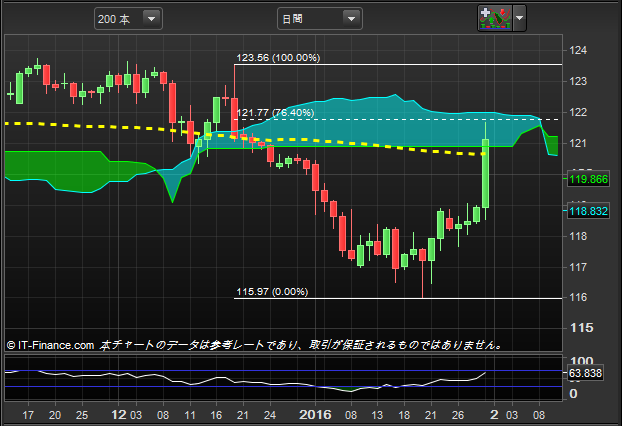
Task: Click the 123 price axis label
Action: click(x=578, y=81)
